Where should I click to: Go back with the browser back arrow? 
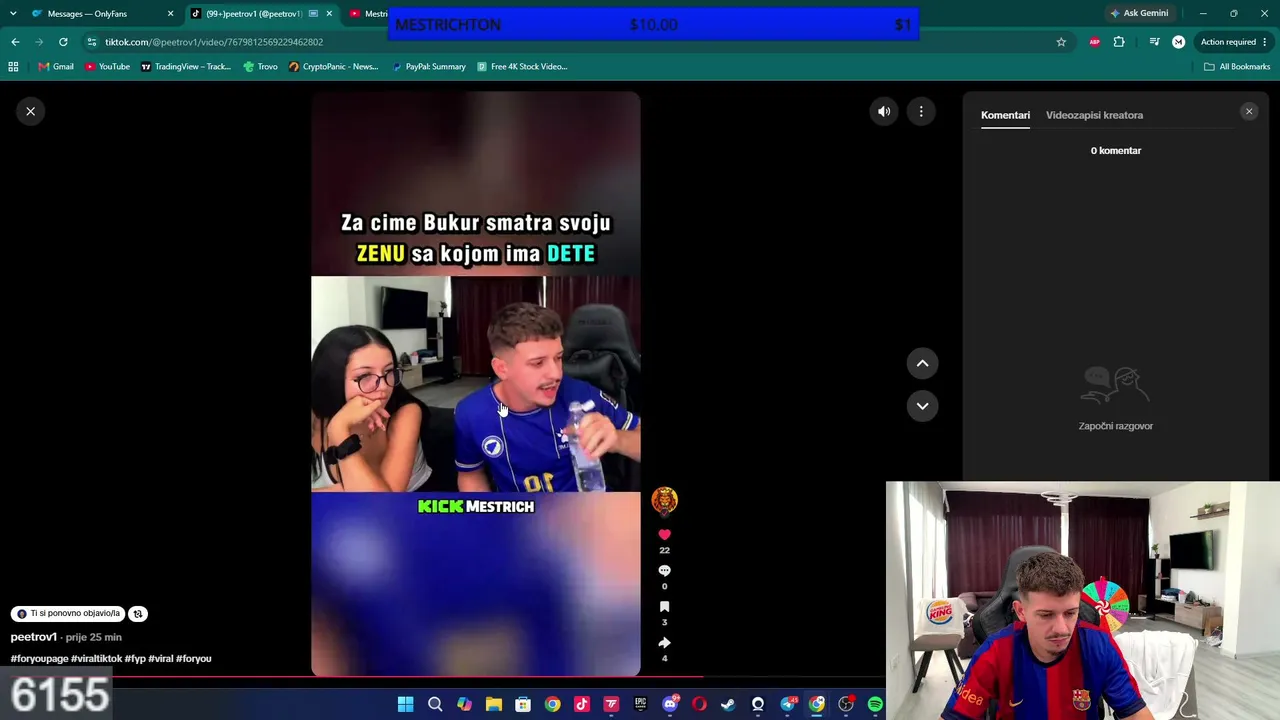(x=15, y=42)
